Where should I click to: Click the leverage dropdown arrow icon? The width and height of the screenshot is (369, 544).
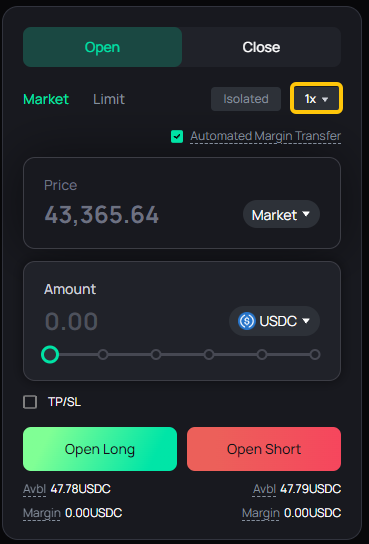325,100
